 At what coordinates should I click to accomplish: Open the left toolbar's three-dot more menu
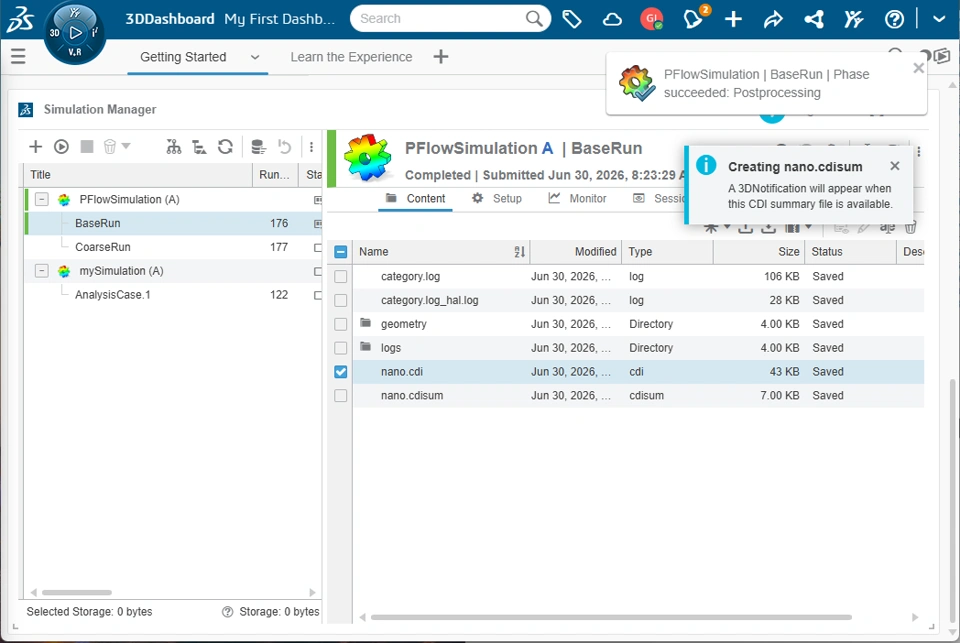[311, 146]
